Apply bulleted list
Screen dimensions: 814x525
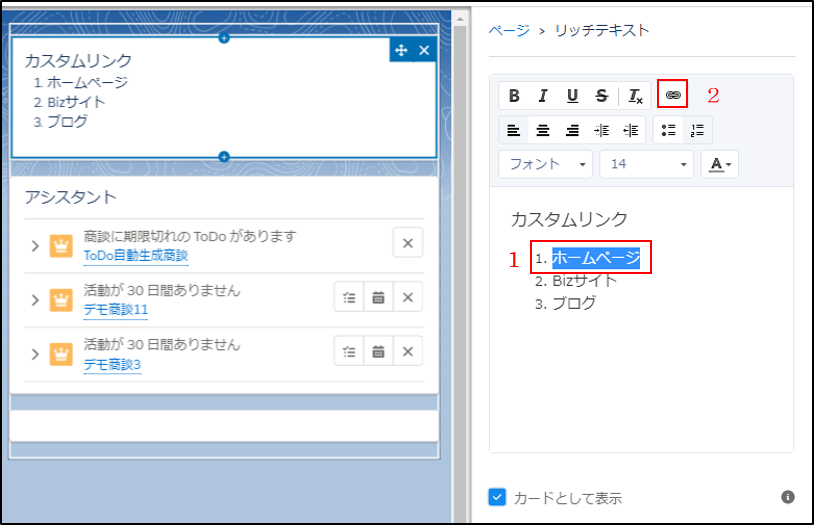click(x=668, y=130)
